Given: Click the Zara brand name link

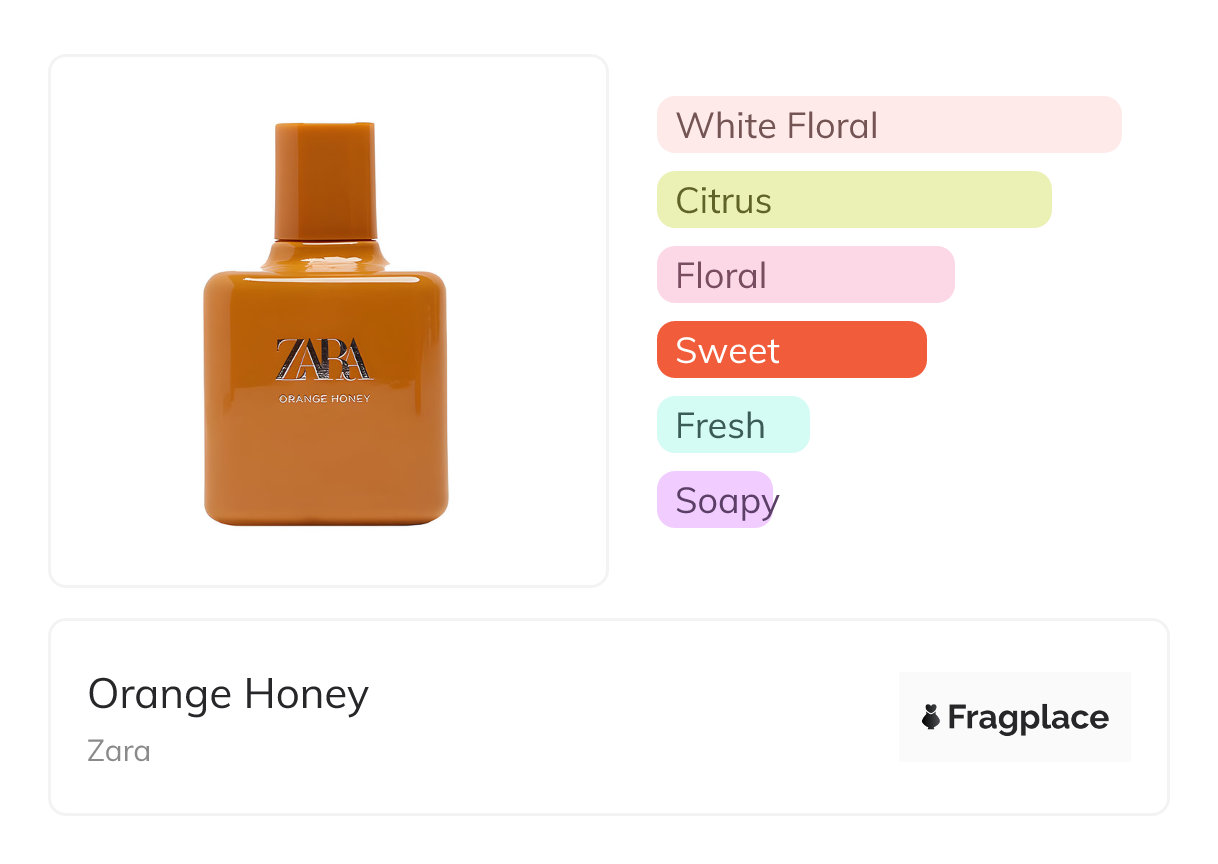Looking at the screenshot, I should point(119,750).
